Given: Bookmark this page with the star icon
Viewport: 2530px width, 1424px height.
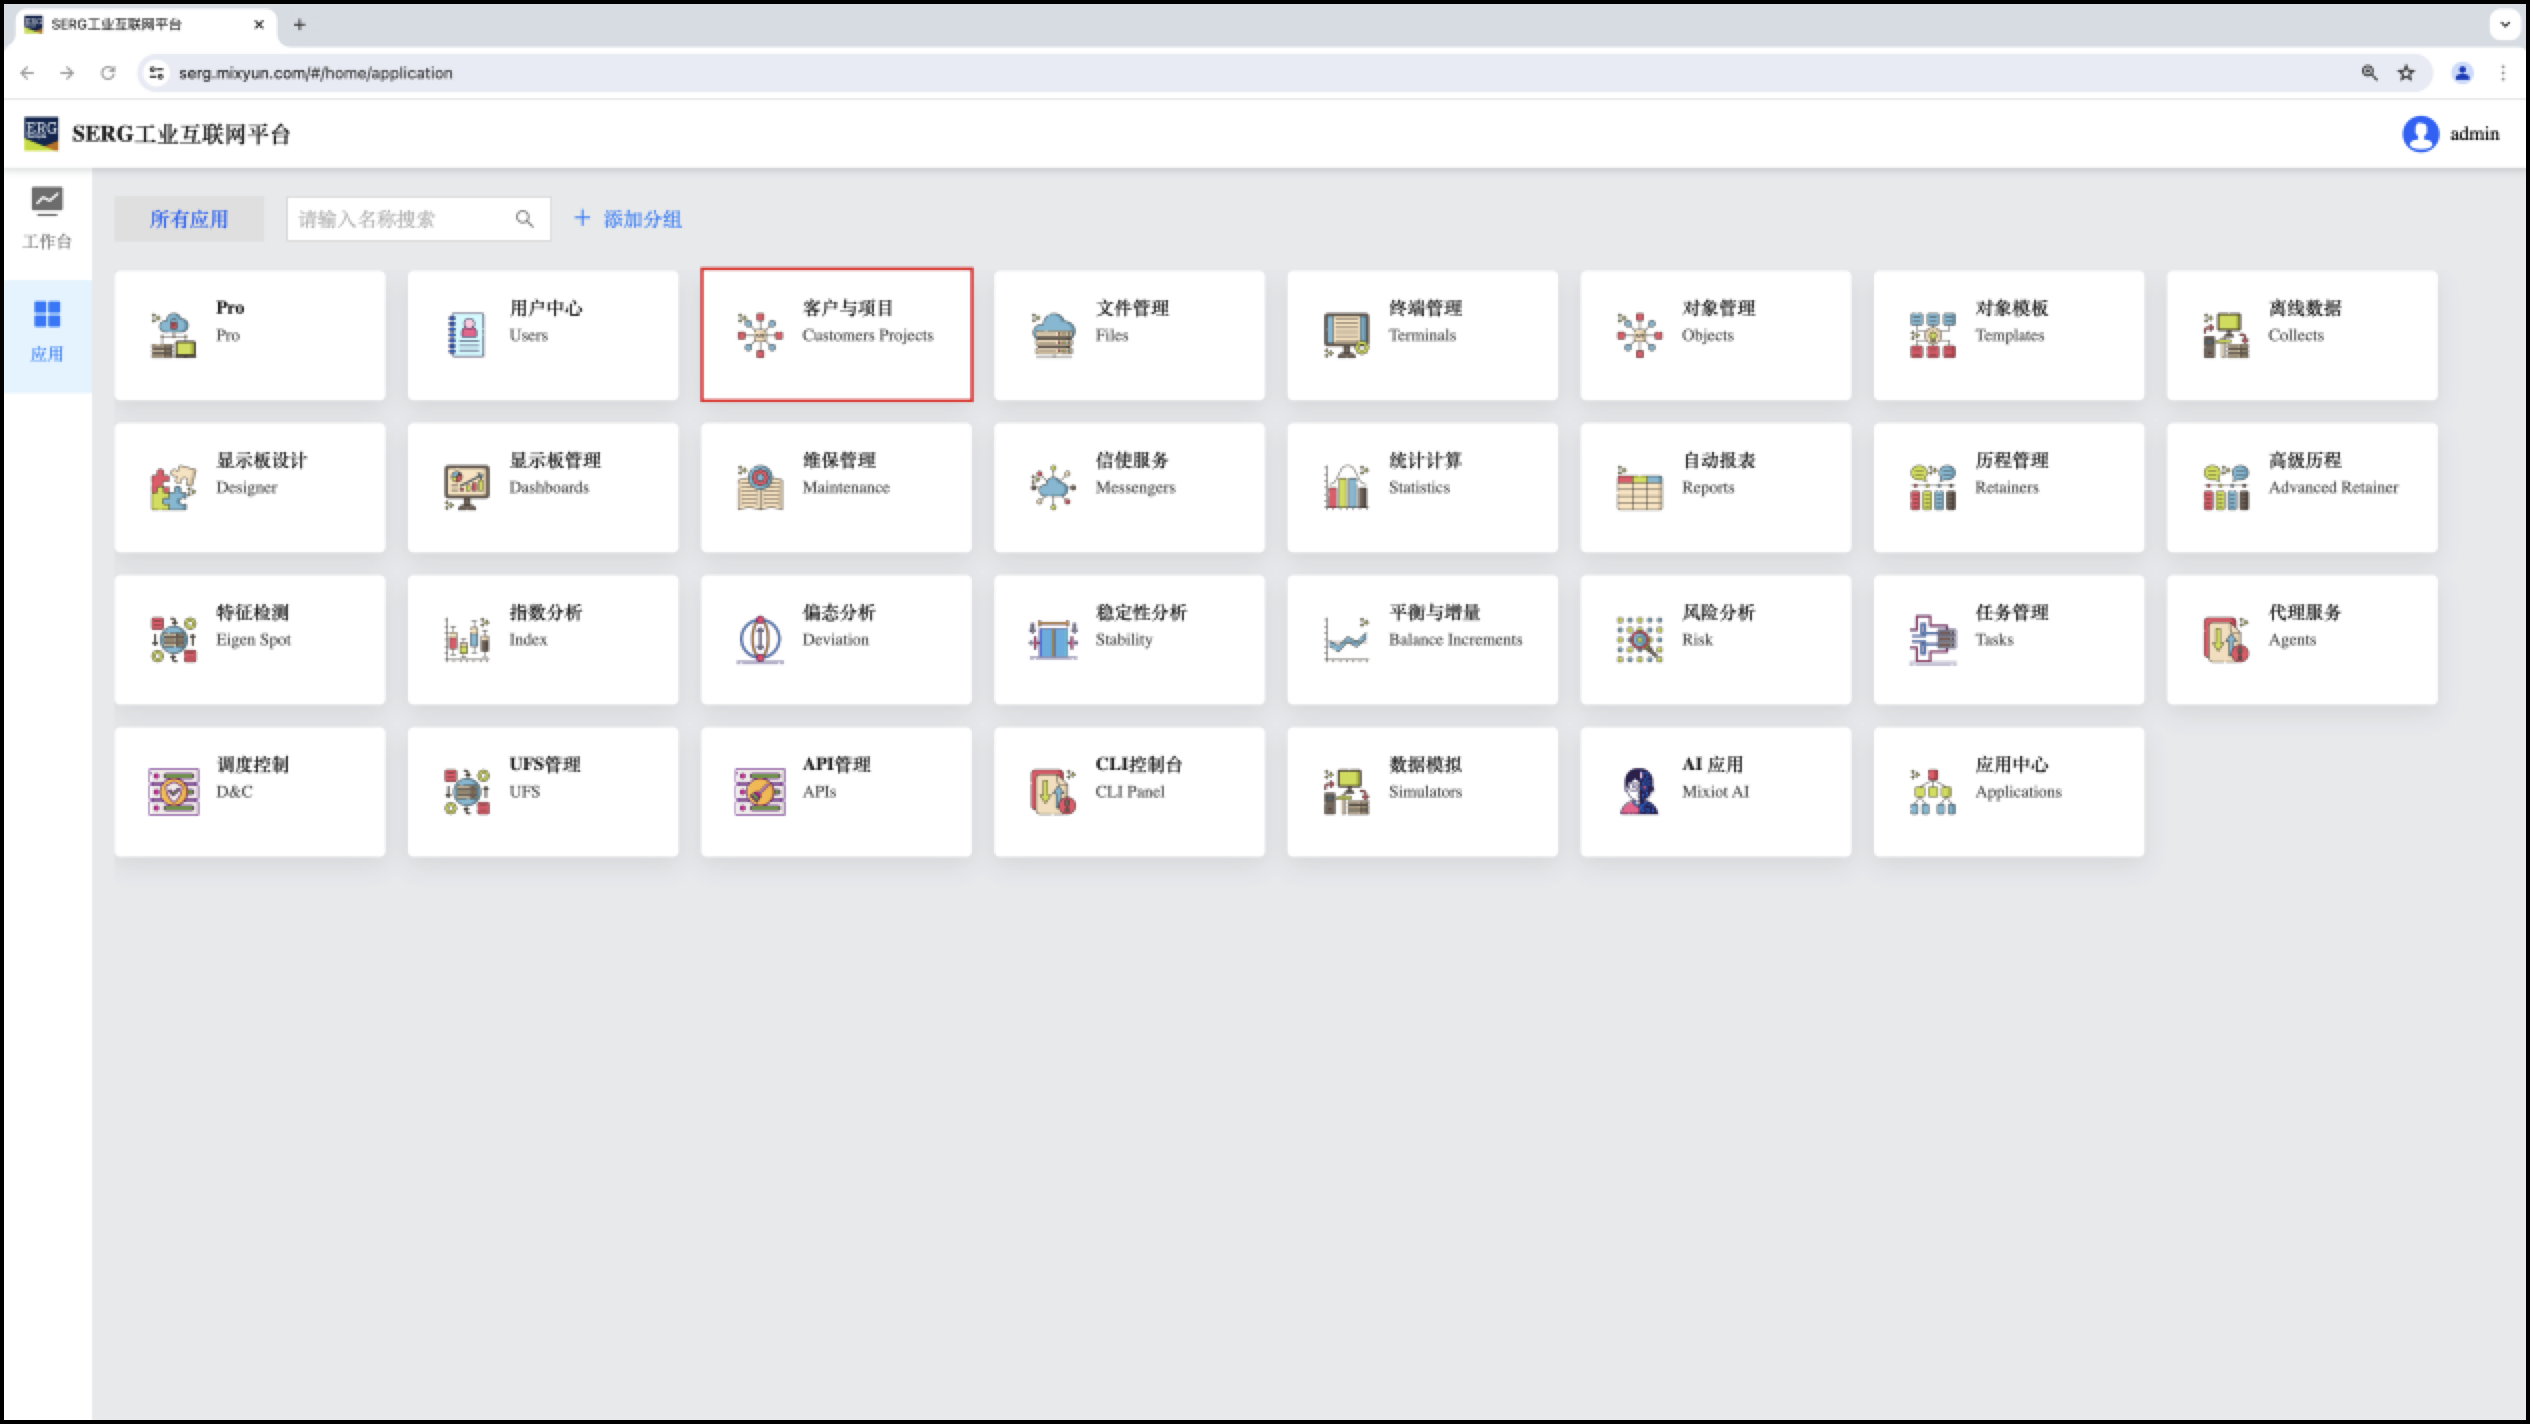Looking at the screenshot, I should (x=2406, y=73).
